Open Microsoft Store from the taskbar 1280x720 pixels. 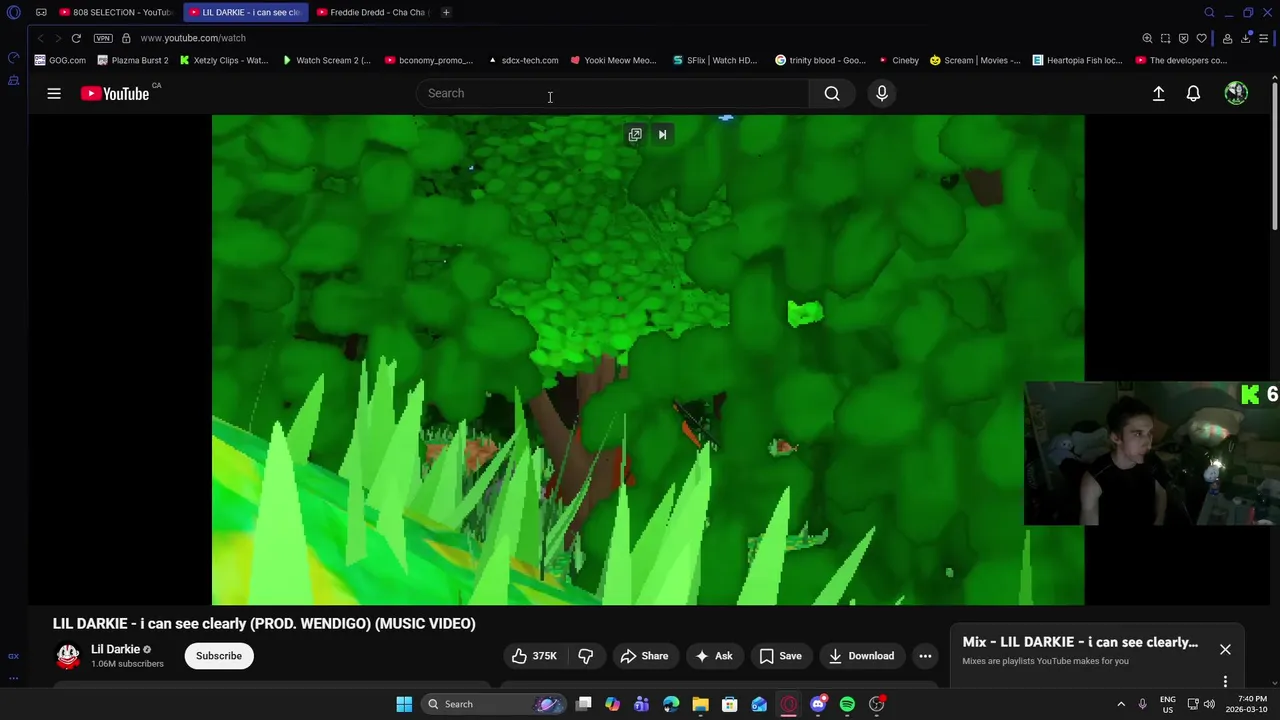730,704
